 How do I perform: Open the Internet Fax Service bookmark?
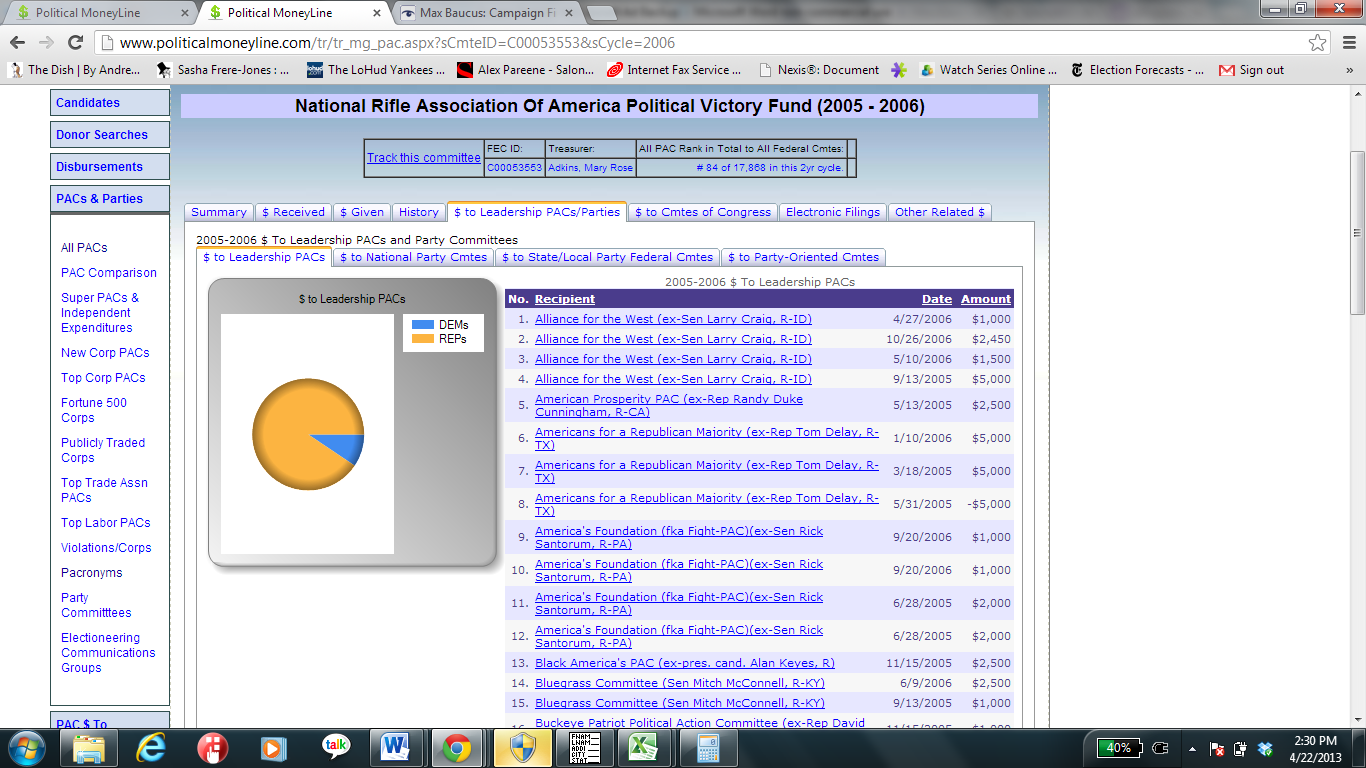tap(674, 70)
